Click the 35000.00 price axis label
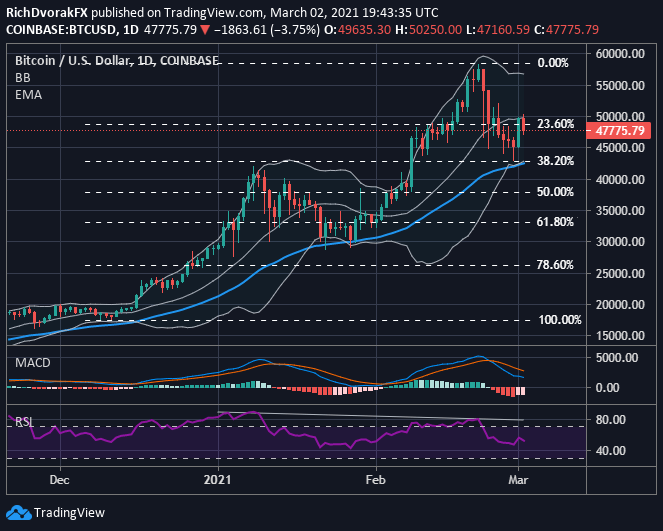The width and height of the screenshot is (663, 531). pyautogui.click(x=620, y=211)
